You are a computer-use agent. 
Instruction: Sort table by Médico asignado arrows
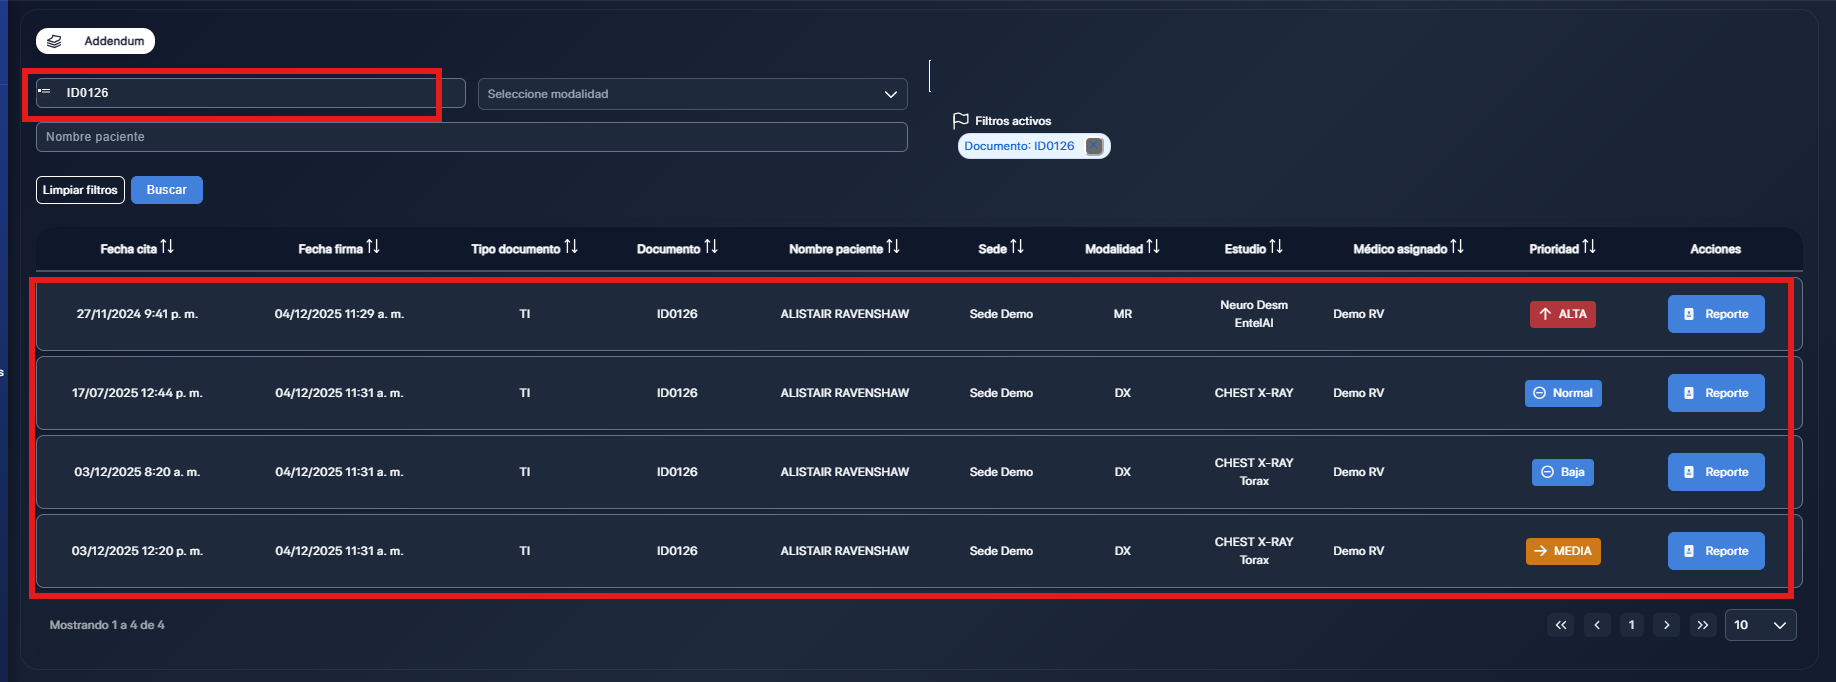coord(1457,247)
